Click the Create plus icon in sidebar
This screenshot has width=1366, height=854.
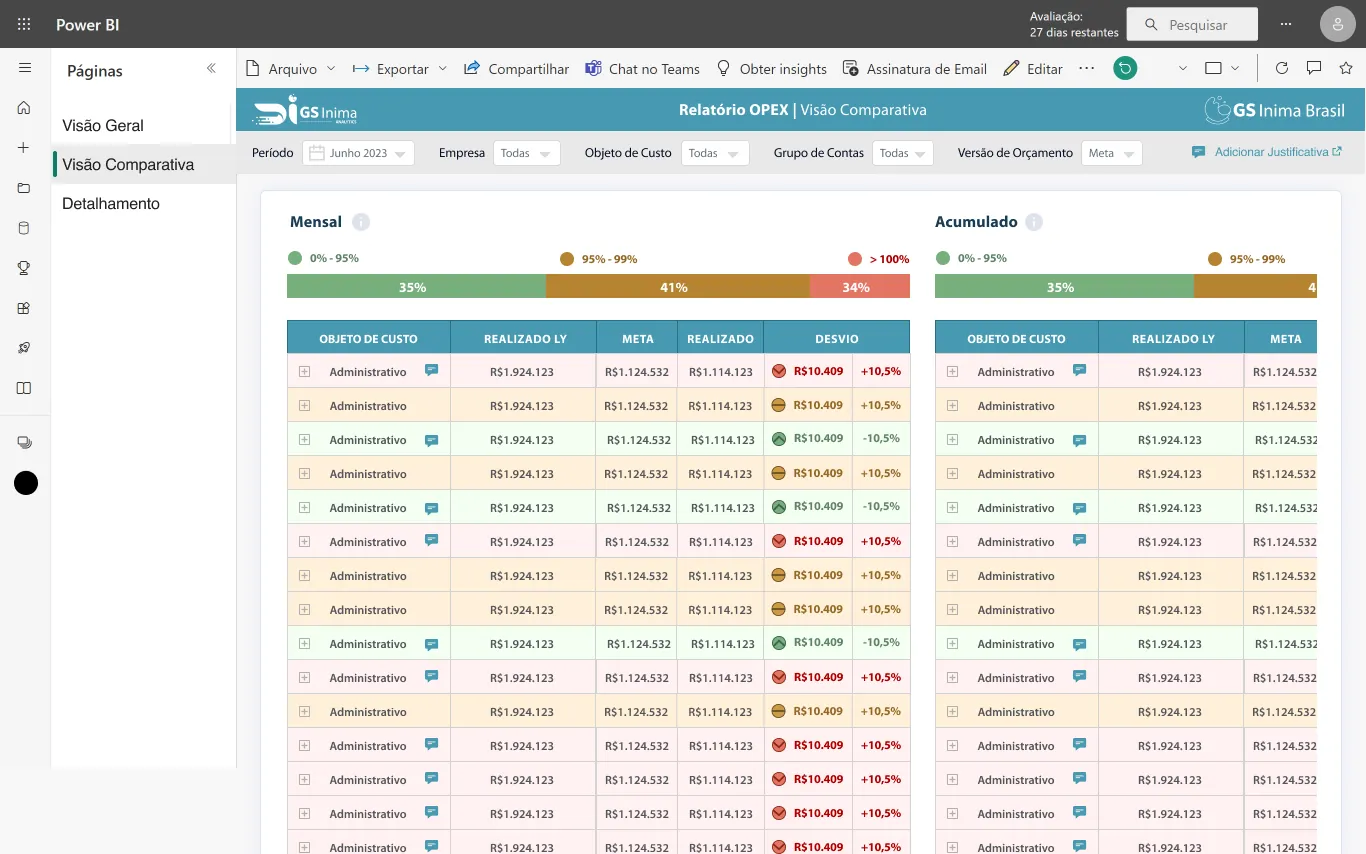tap(24, 148)
